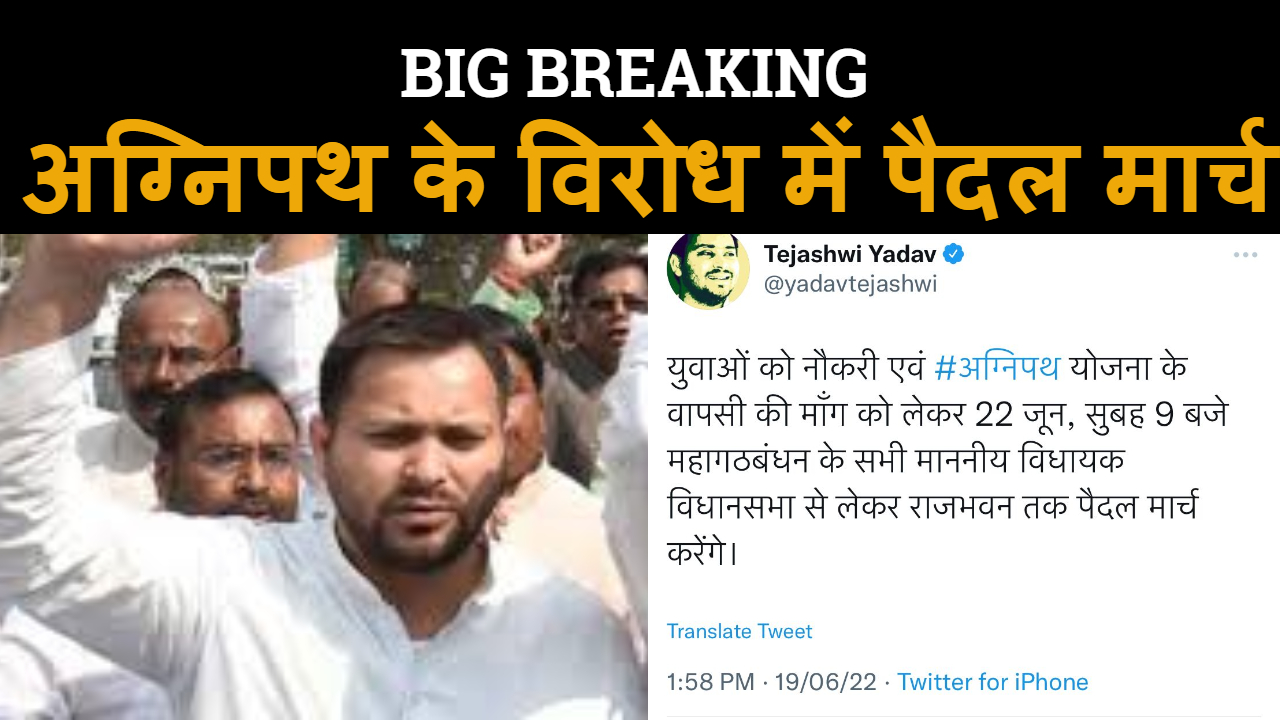Open the Twitter for iPhone source link
1280x720 pixels.
point(992,682)
